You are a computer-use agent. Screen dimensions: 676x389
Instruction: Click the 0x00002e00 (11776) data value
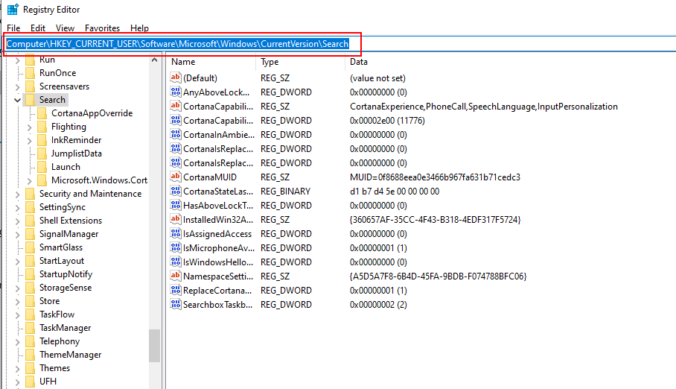pyautogui.click(x=387, y=120)
